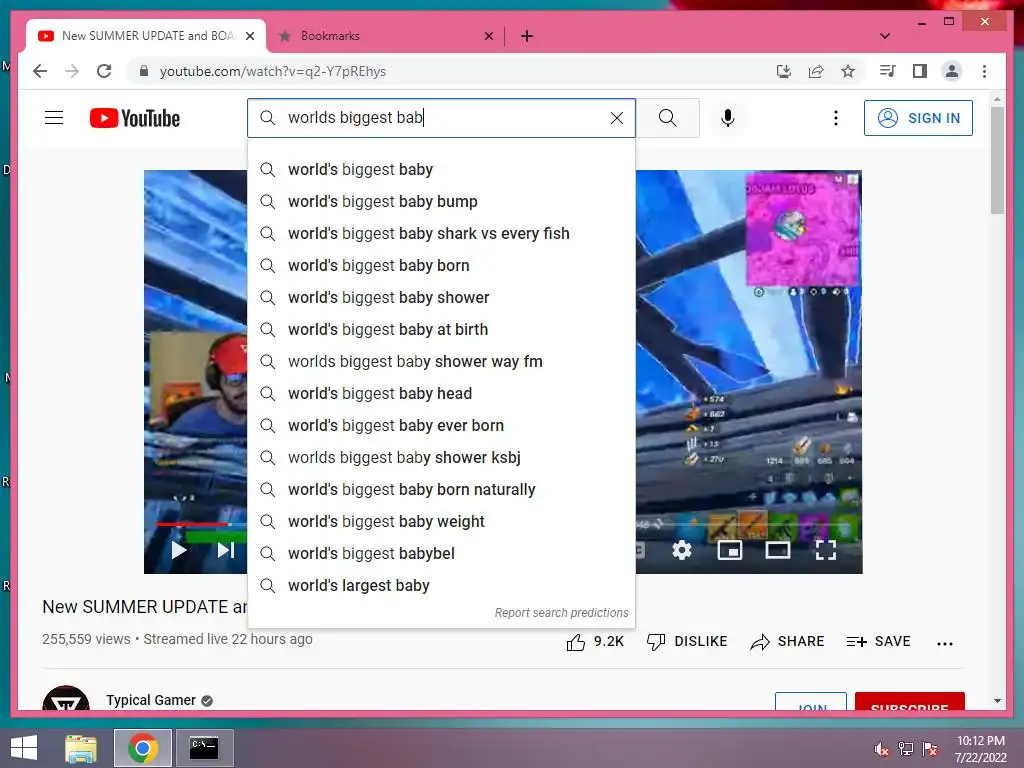Open the YouTube hamburger guide menu
This screenshot has height=768, width=1024.
click(54, 118)
